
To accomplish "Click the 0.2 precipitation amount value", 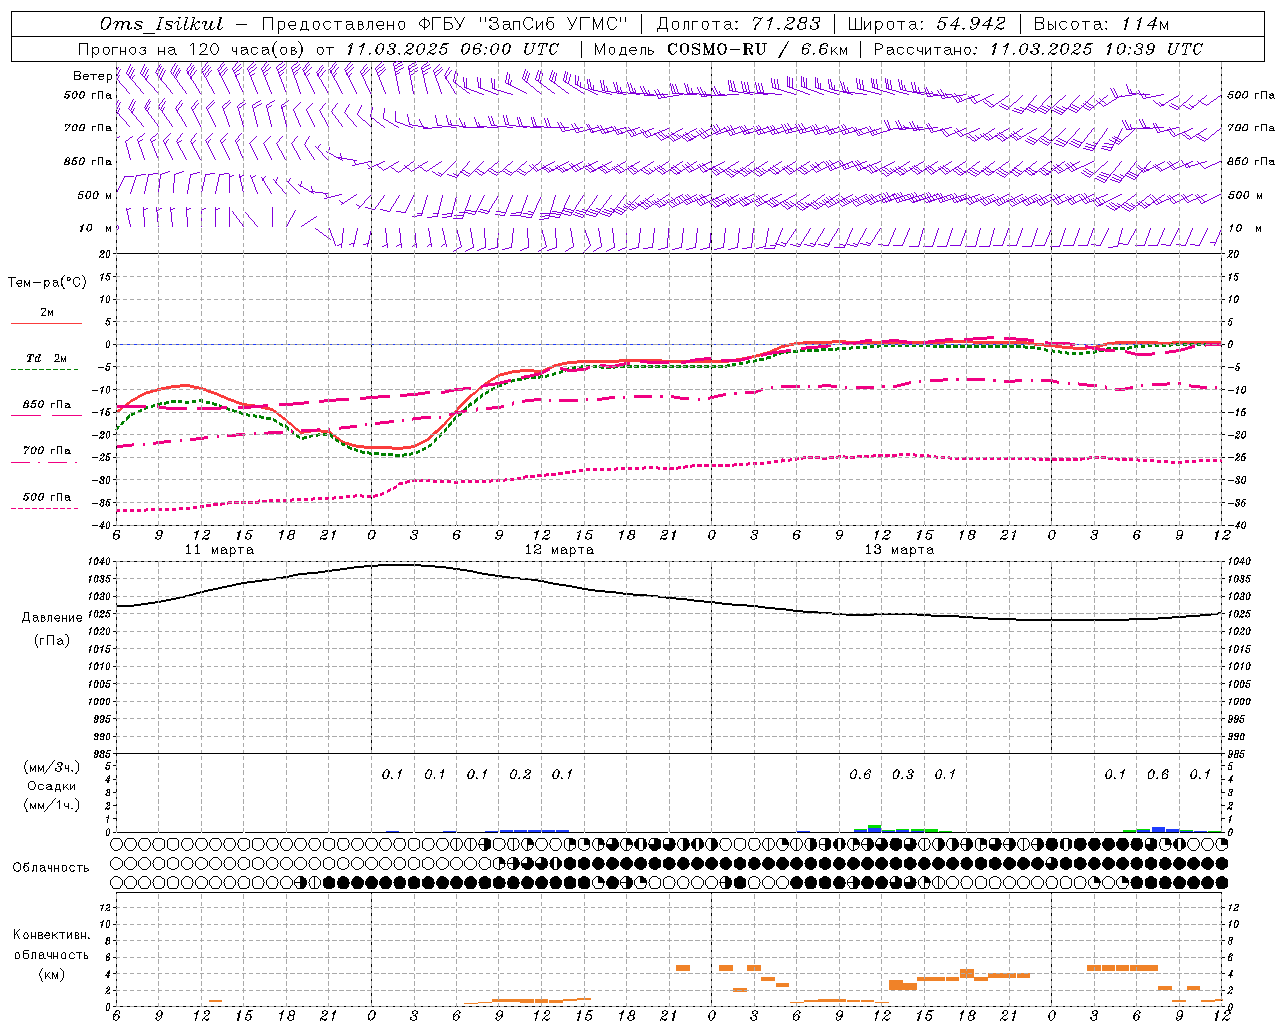I will pyautogui.click(x=520, y=774).
